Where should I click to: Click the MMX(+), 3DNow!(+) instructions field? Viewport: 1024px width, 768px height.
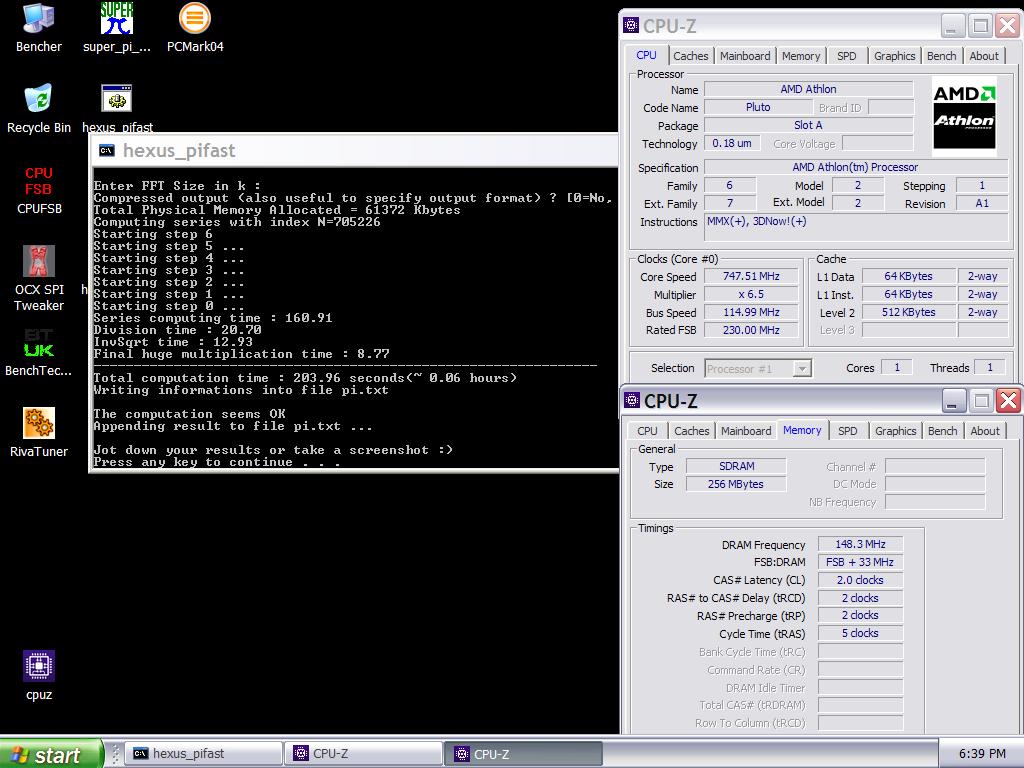856,228
